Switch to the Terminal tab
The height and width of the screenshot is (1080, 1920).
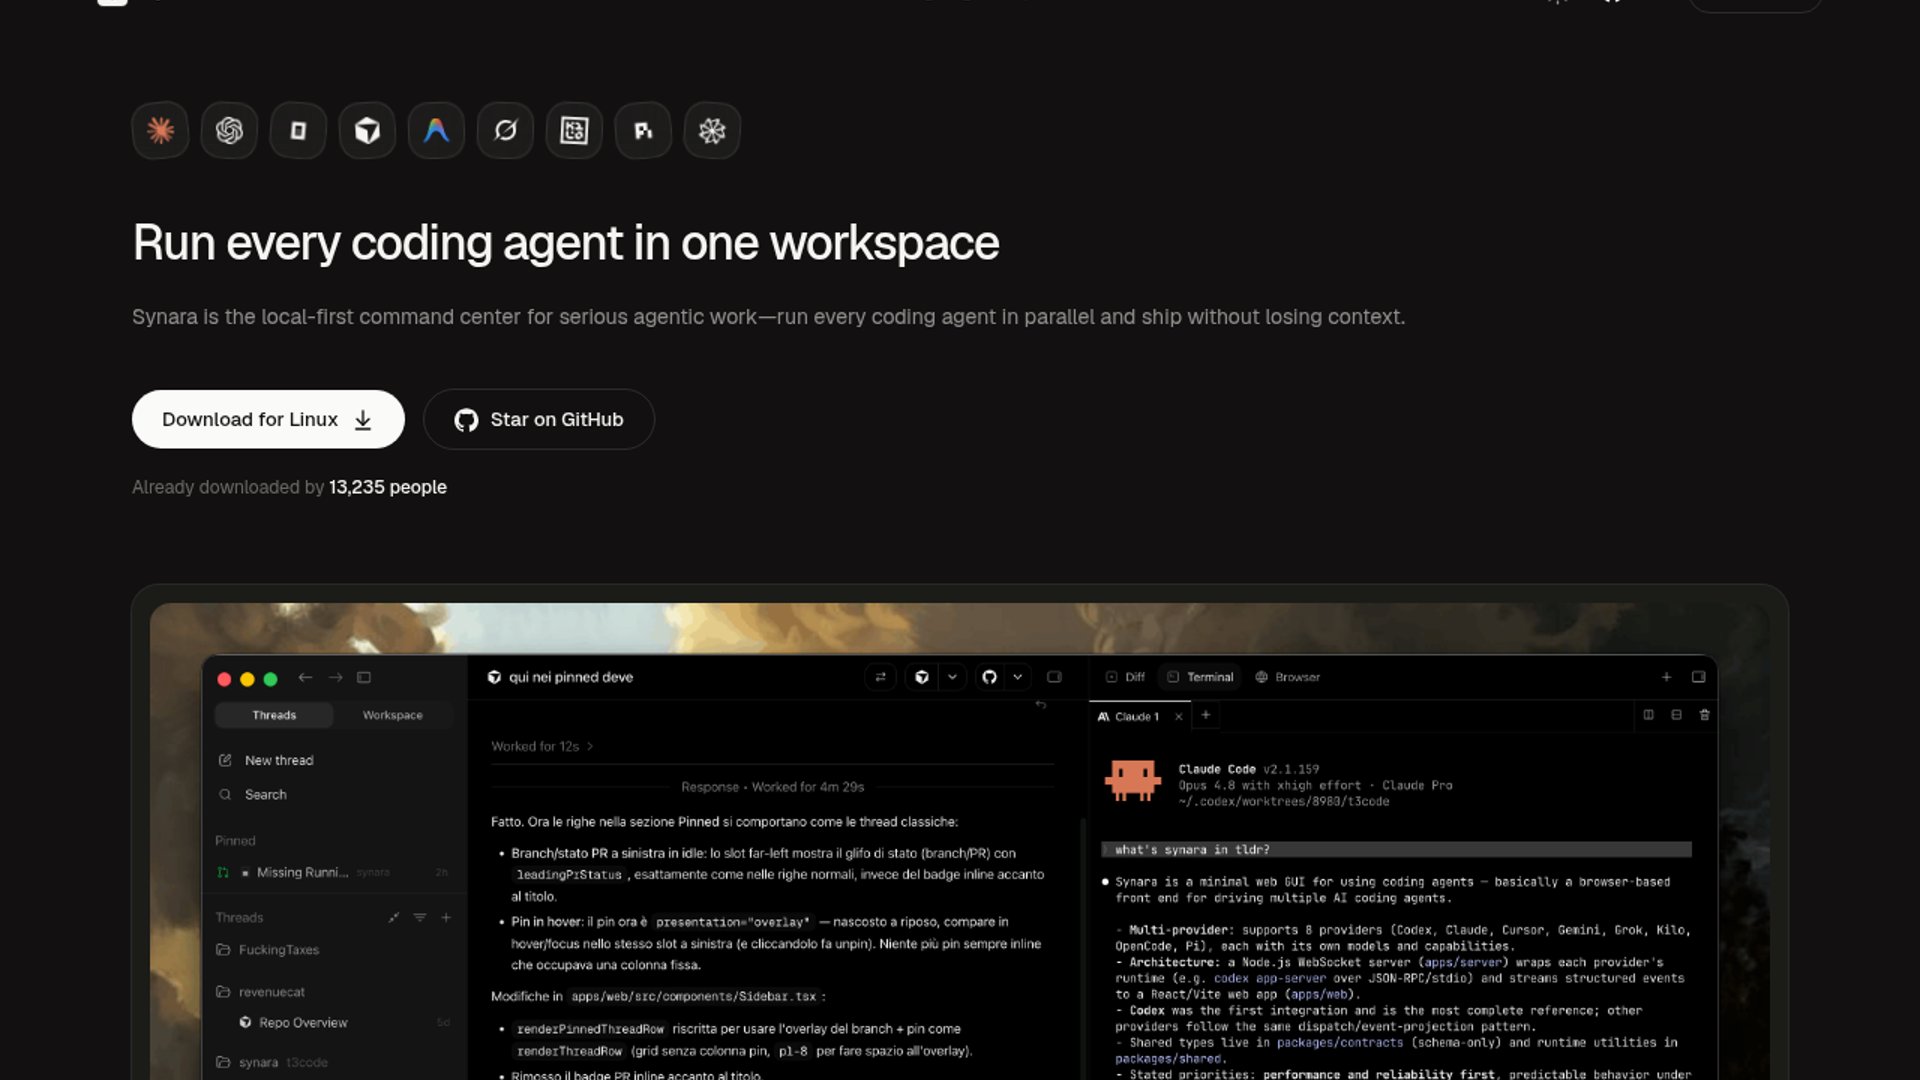coord(1200,677)
